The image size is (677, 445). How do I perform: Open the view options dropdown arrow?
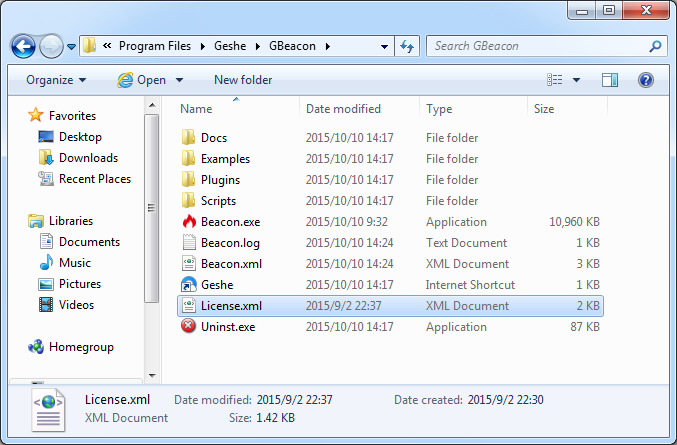pos(576,80)
